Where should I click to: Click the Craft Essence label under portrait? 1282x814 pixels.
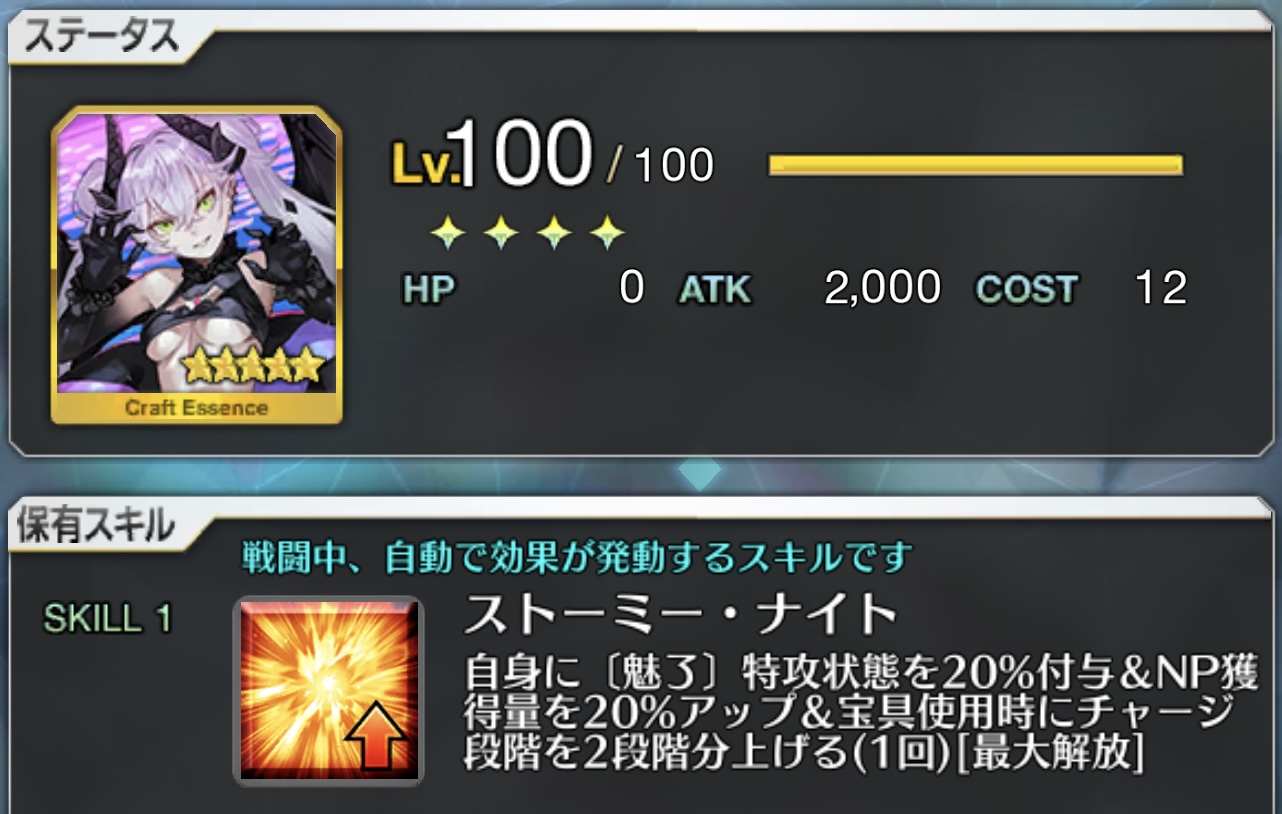tap(197, 408)
